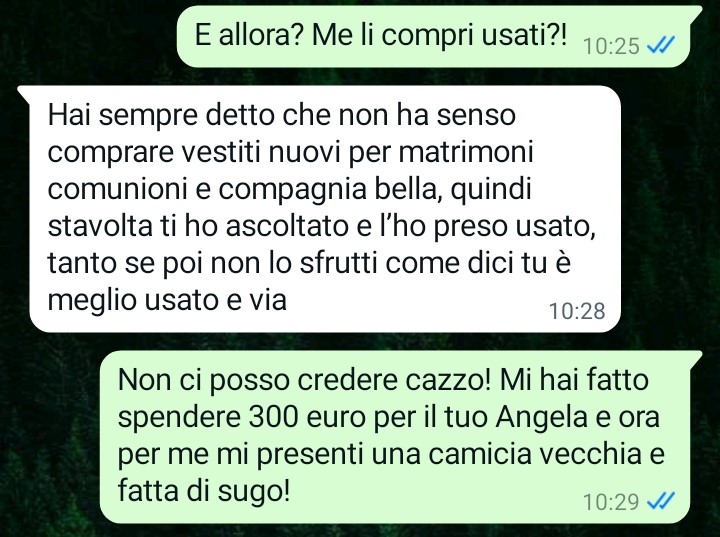Click the blue read ticks beside 10:29
Image resolution: width=720 pixels, height=537 pixels.
661,501
